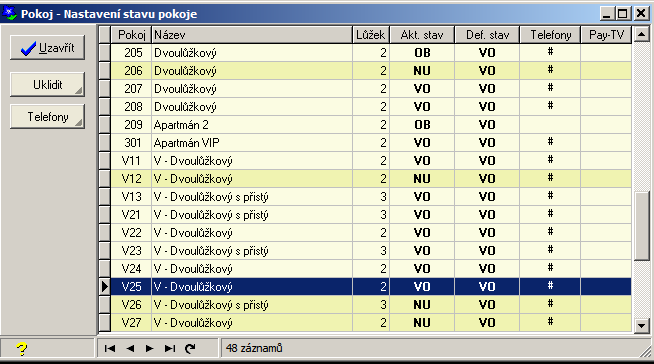The image size is (654, 364).
Task: Click the refresh records icon
Action: pyautogui.click(x=190, y=348)
